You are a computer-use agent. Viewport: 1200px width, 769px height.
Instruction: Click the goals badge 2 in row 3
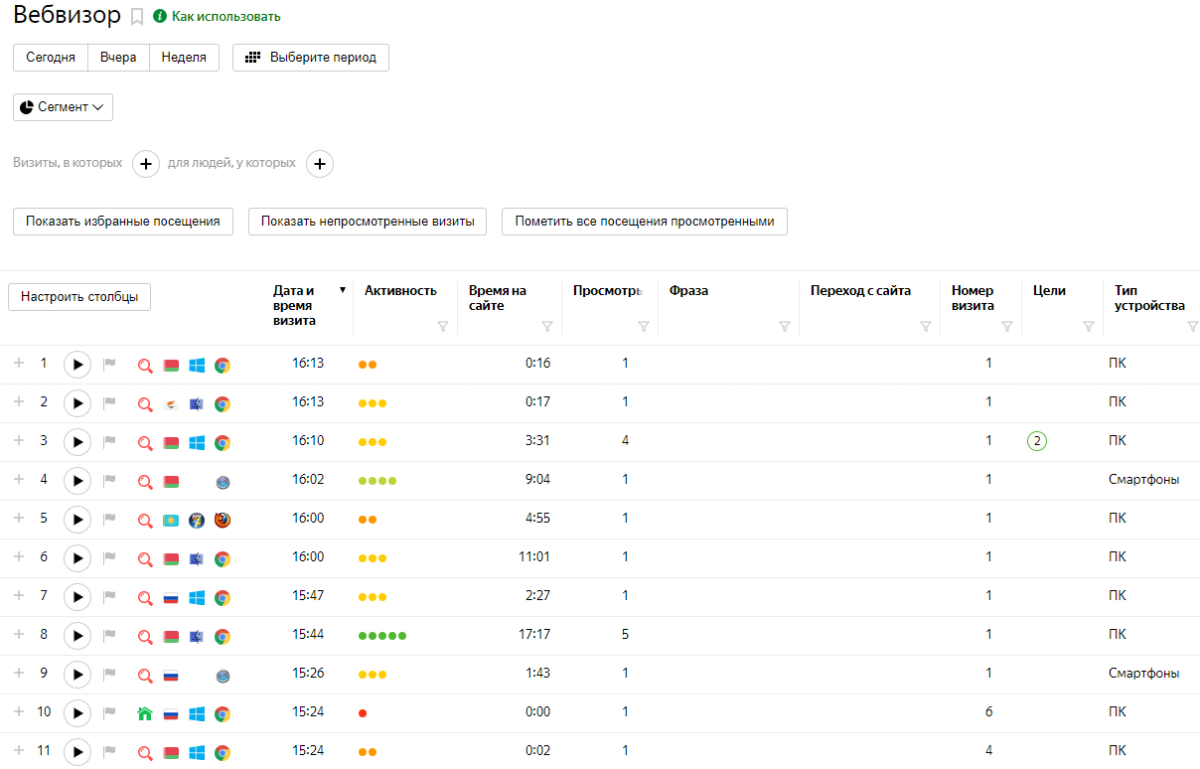[1036, 442]
